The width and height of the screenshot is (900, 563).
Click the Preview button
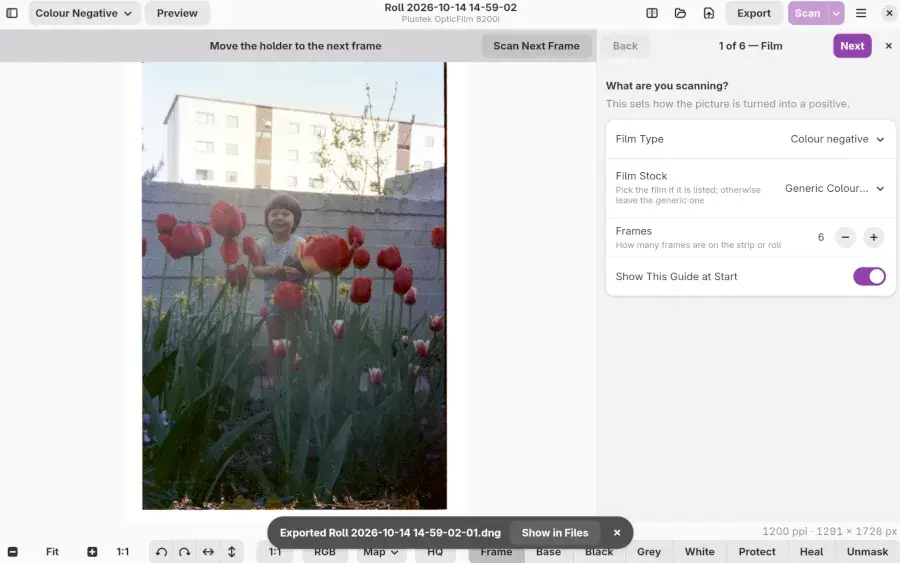(177, 13)
